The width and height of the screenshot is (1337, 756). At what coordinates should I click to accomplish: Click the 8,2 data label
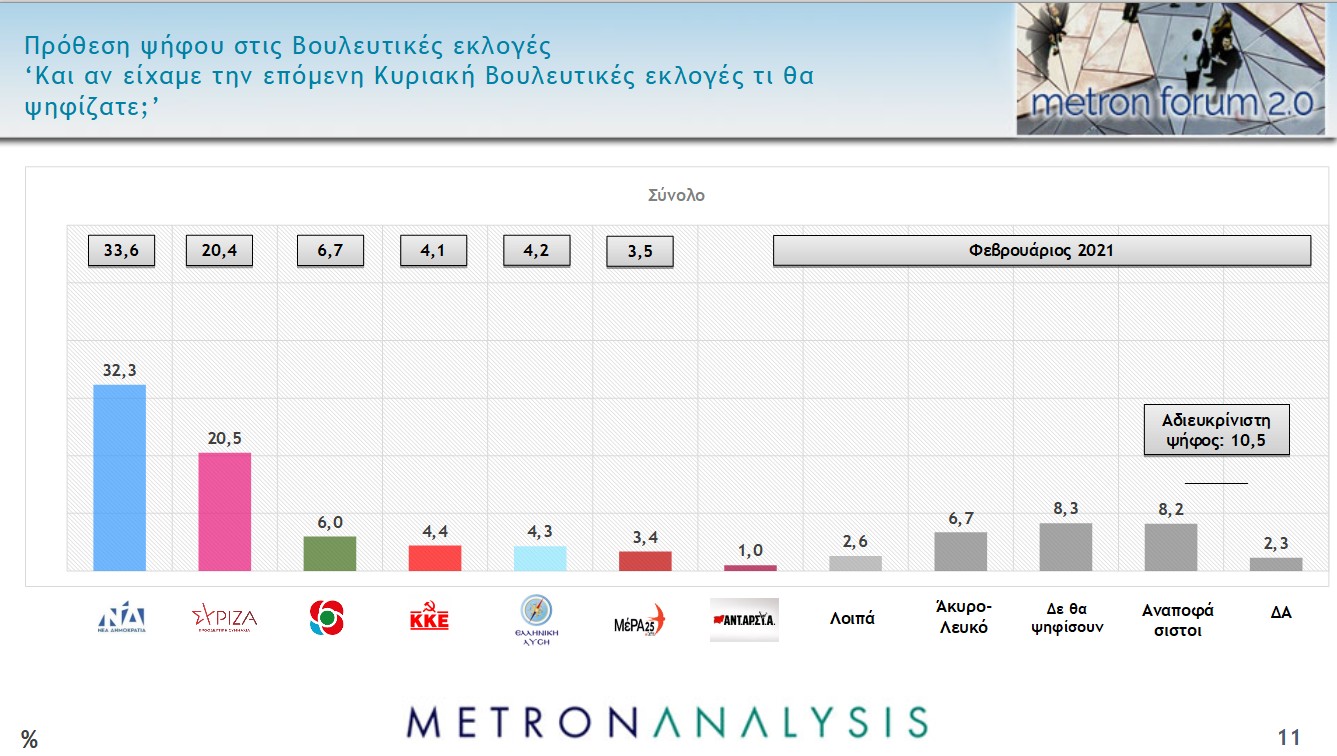coord(1171,509)
